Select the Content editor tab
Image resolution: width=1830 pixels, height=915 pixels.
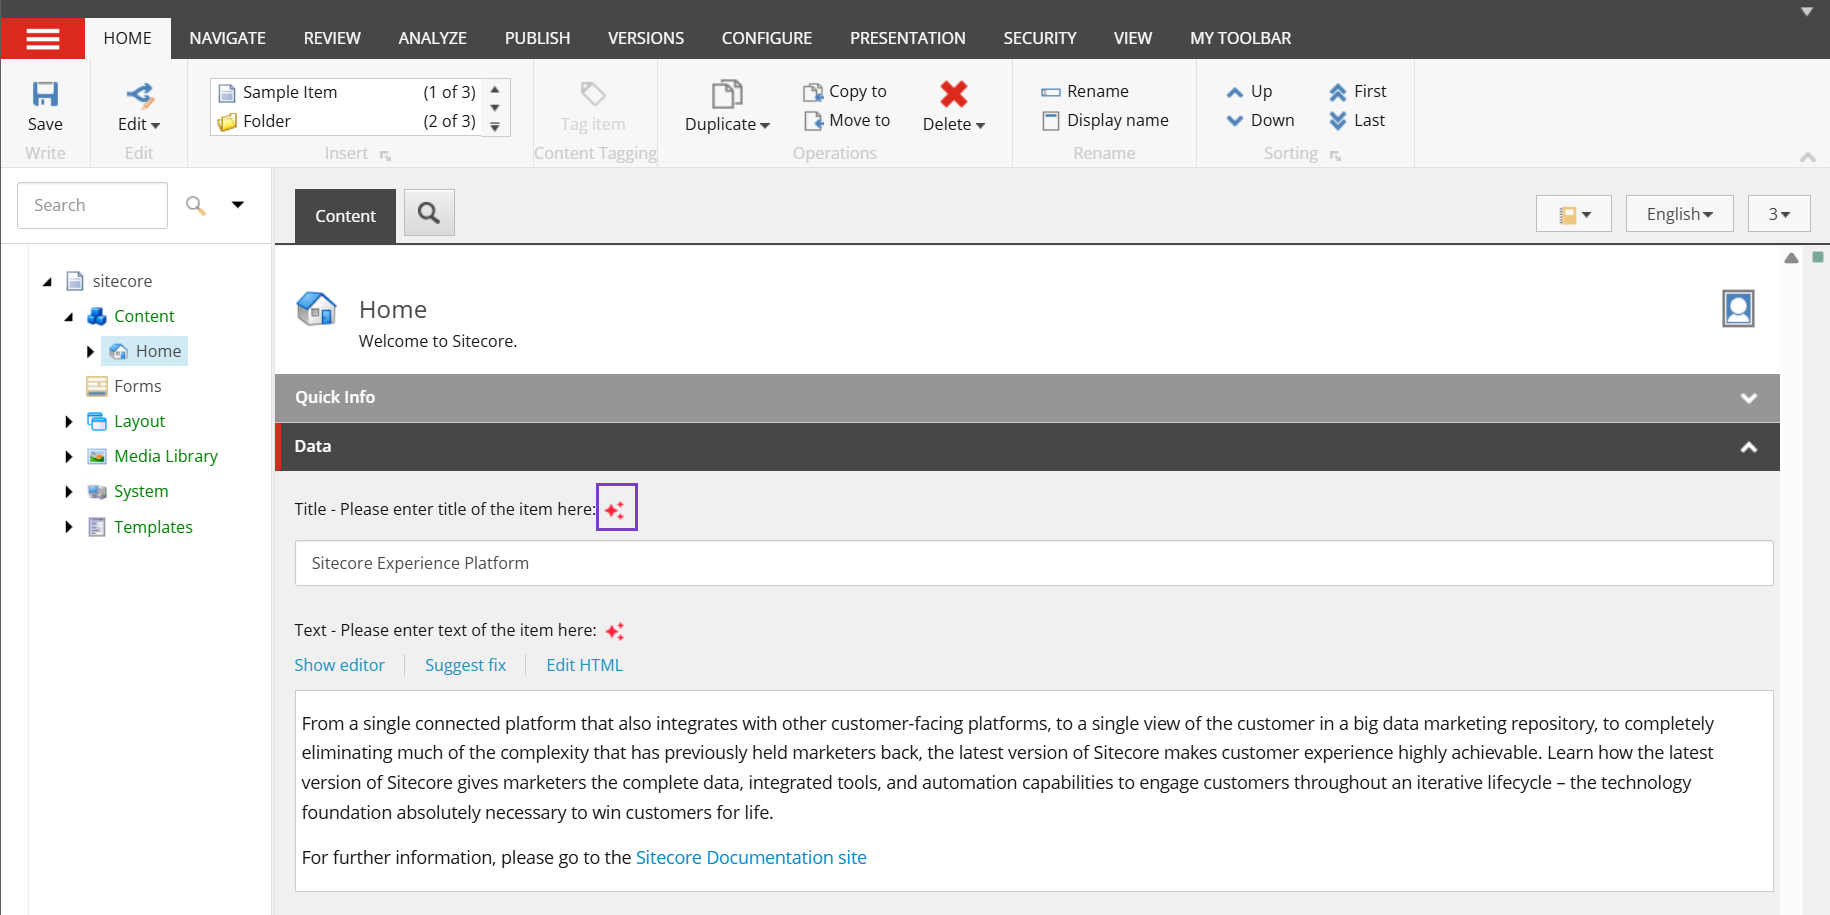[x=345, y=216]
